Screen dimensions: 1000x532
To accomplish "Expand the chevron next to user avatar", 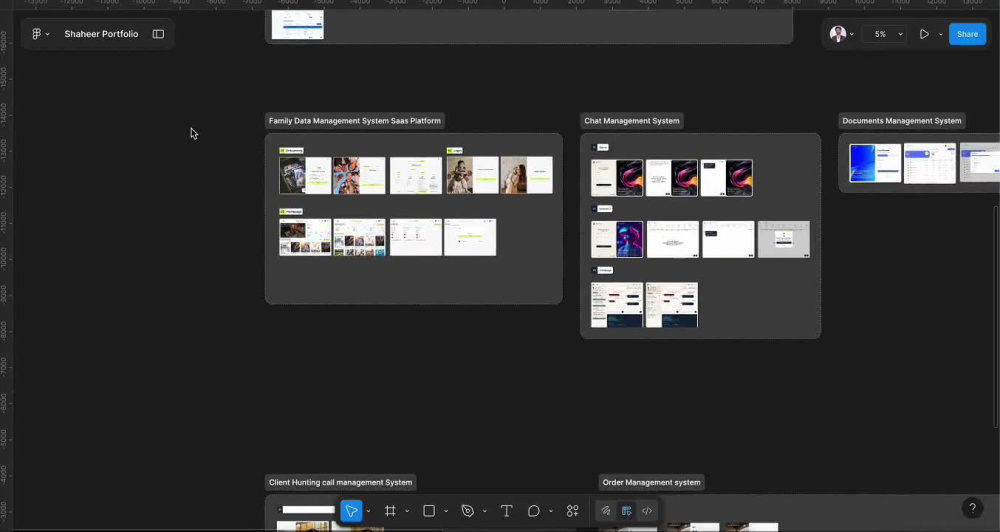I will tap(852, 34).
